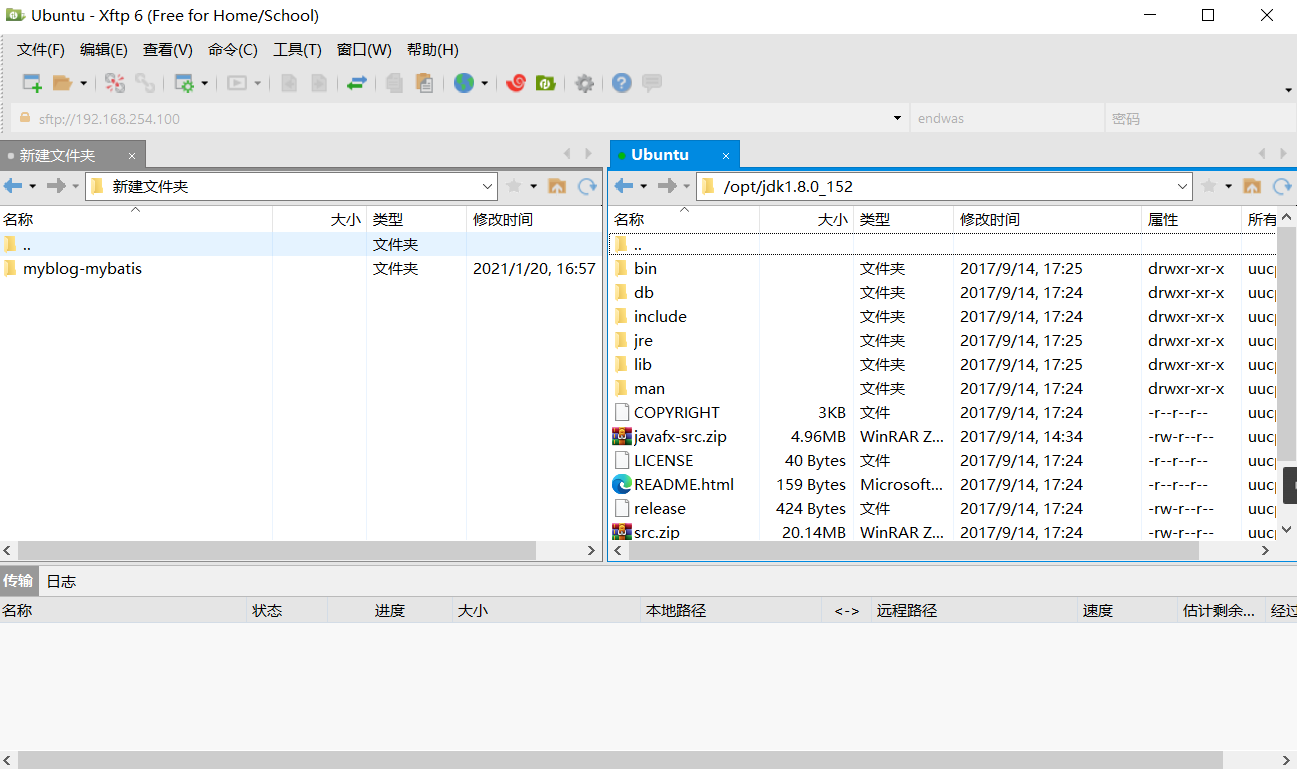The width and height of the screenshot is (1297, 769).
Task: Click the Copy toolbar icon
Action: (x=395, y=83)
